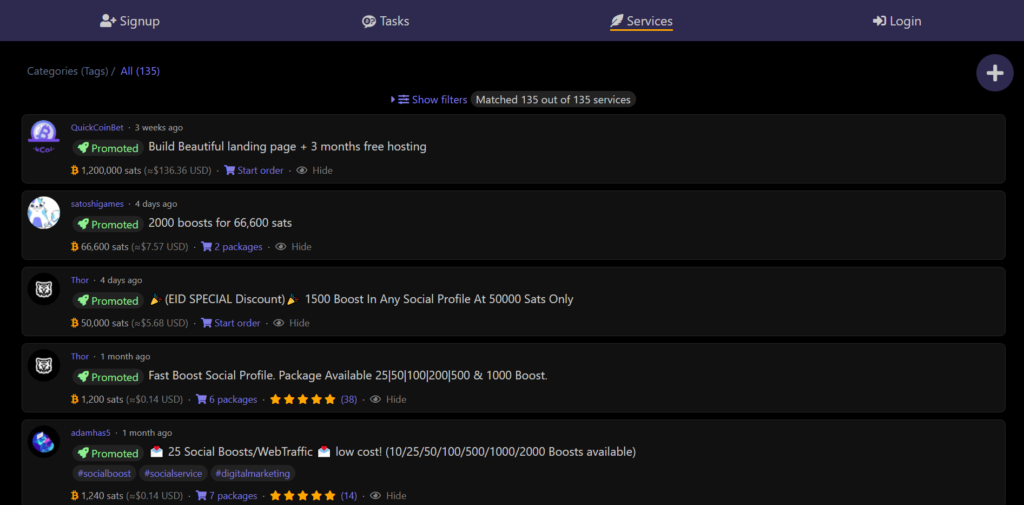Click Promoted badge on 2000 boosts listing

108,224
